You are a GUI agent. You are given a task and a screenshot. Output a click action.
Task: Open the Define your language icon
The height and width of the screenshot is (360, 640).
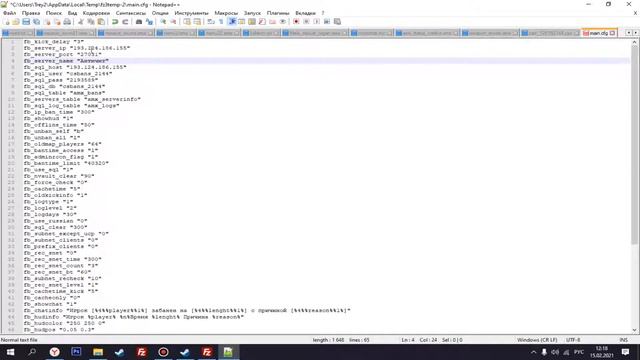[x=242, y=22]
